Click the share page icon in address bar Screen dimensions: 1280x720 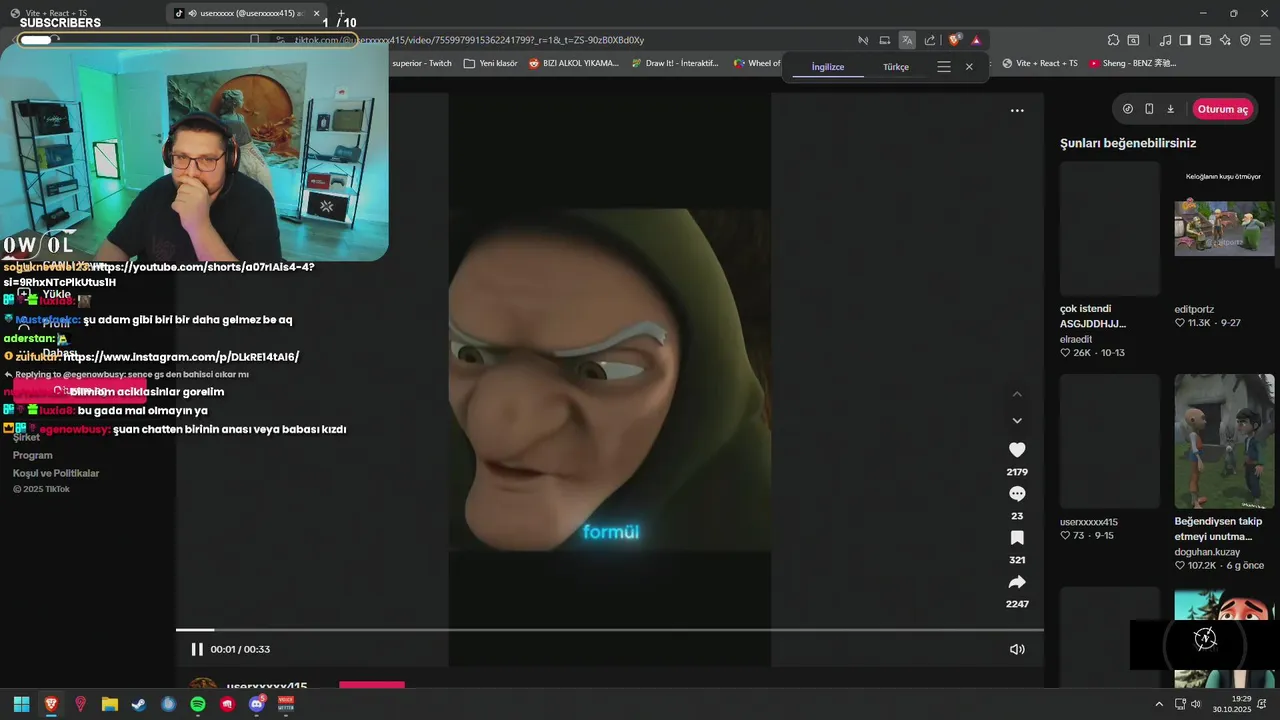coord(930,40)
